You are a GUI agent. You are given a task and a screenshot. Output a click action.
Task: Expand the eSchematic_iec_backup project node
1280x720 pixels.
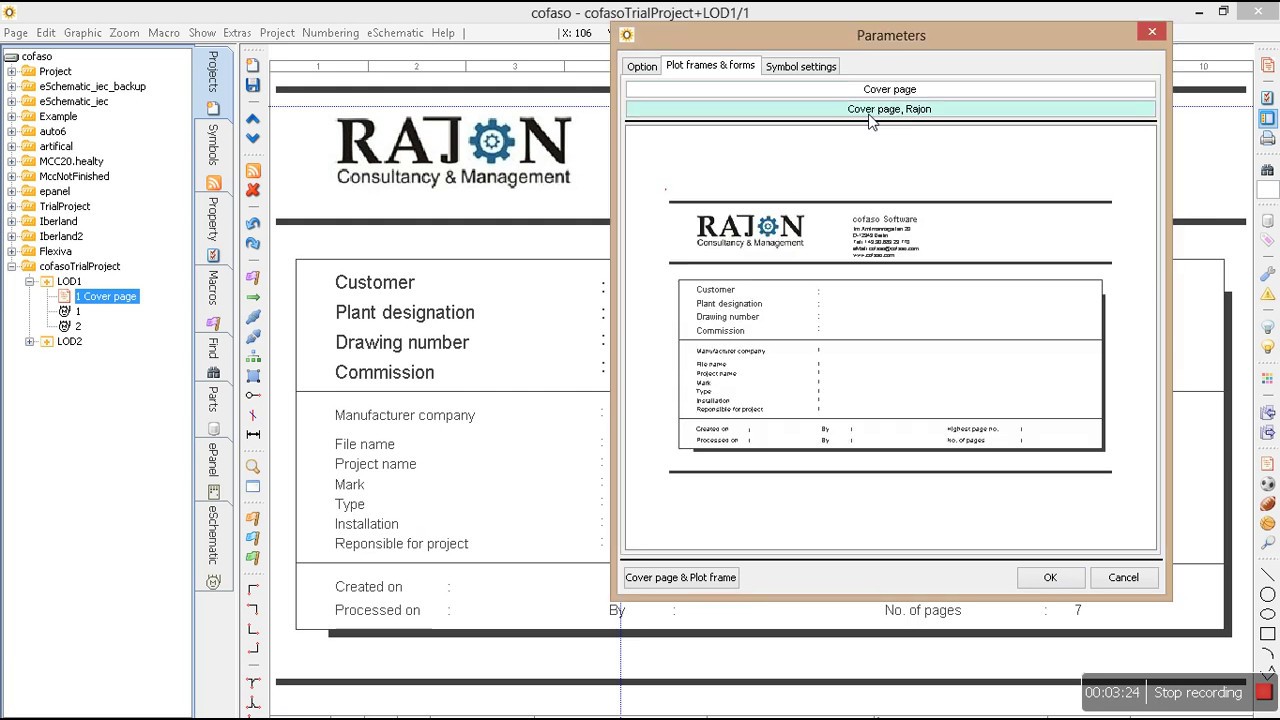tap(12, 86)
